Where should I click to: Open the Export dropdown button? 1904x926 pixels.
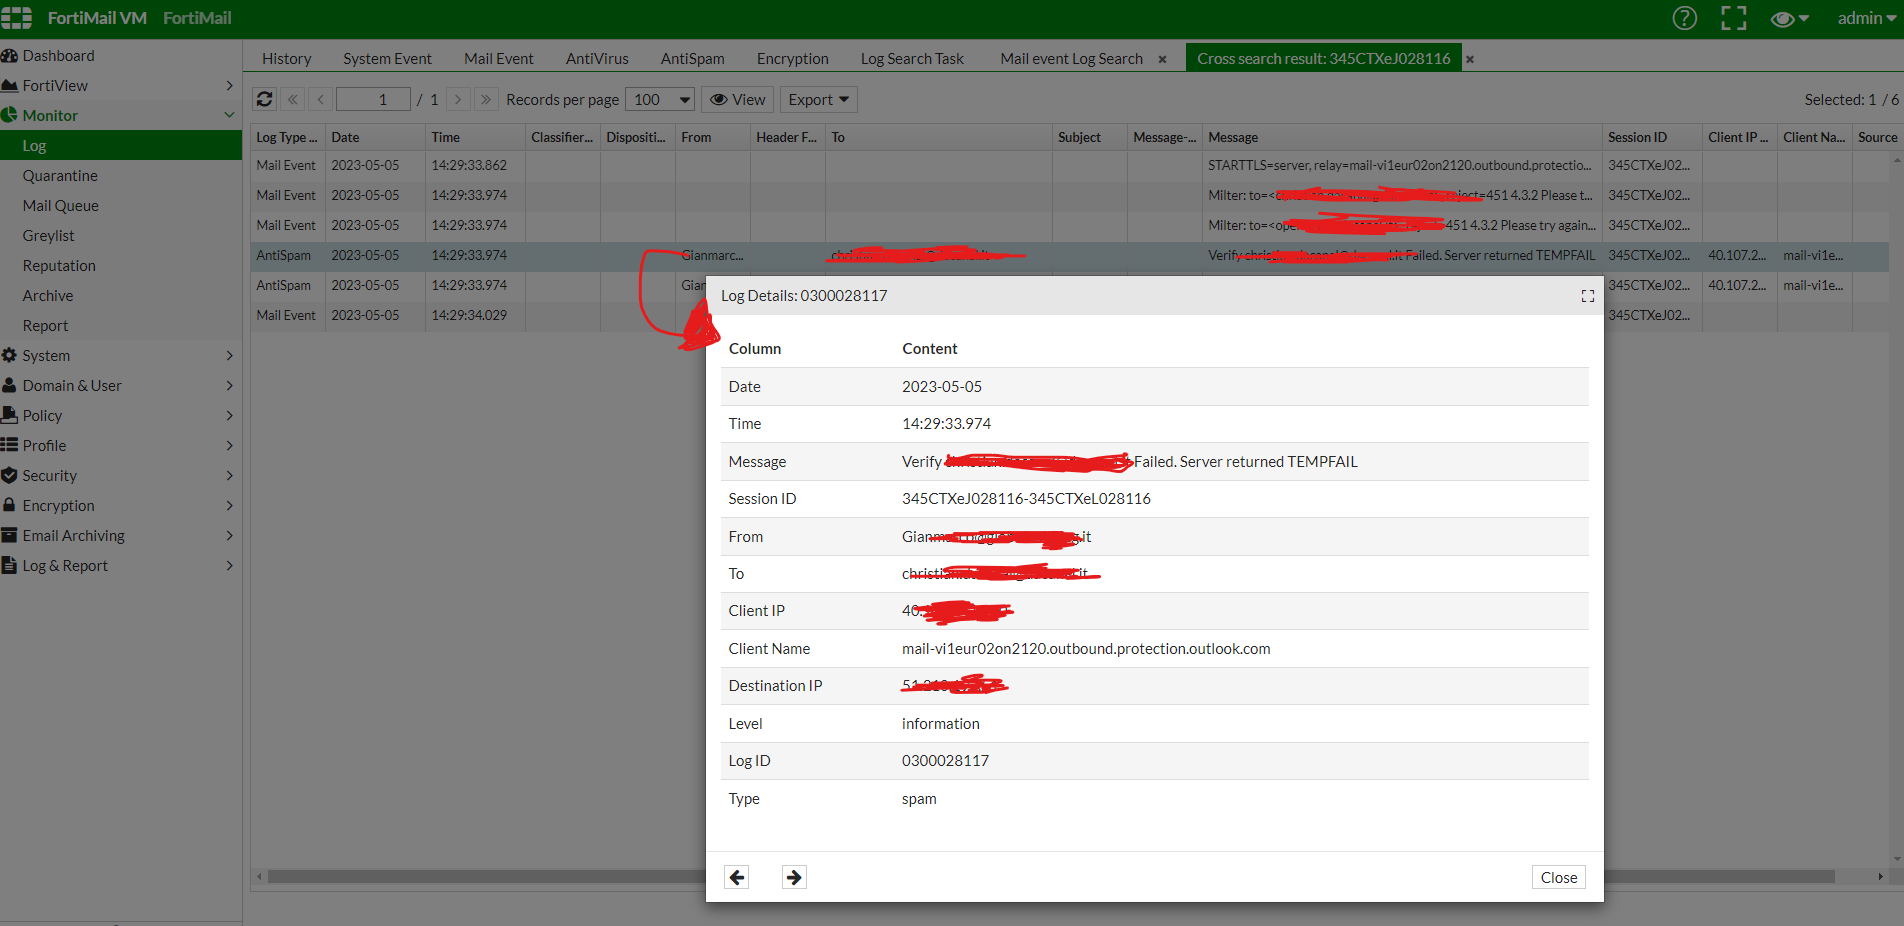point(818,99)
